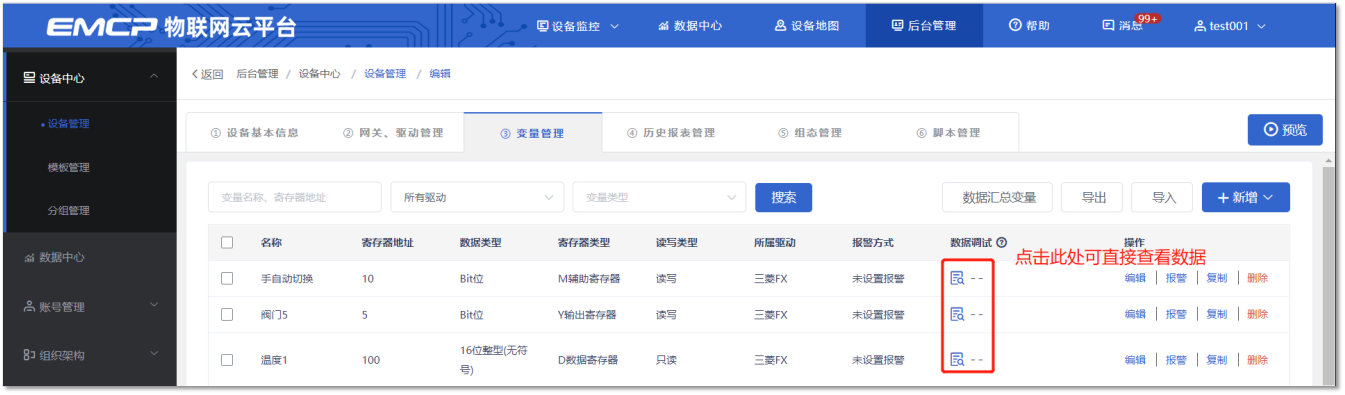Image resolution: width=1345 pixels, height=395 pixels.
Task: Open data debug icon for 手自动切换 row
Action: click(957, 278)
